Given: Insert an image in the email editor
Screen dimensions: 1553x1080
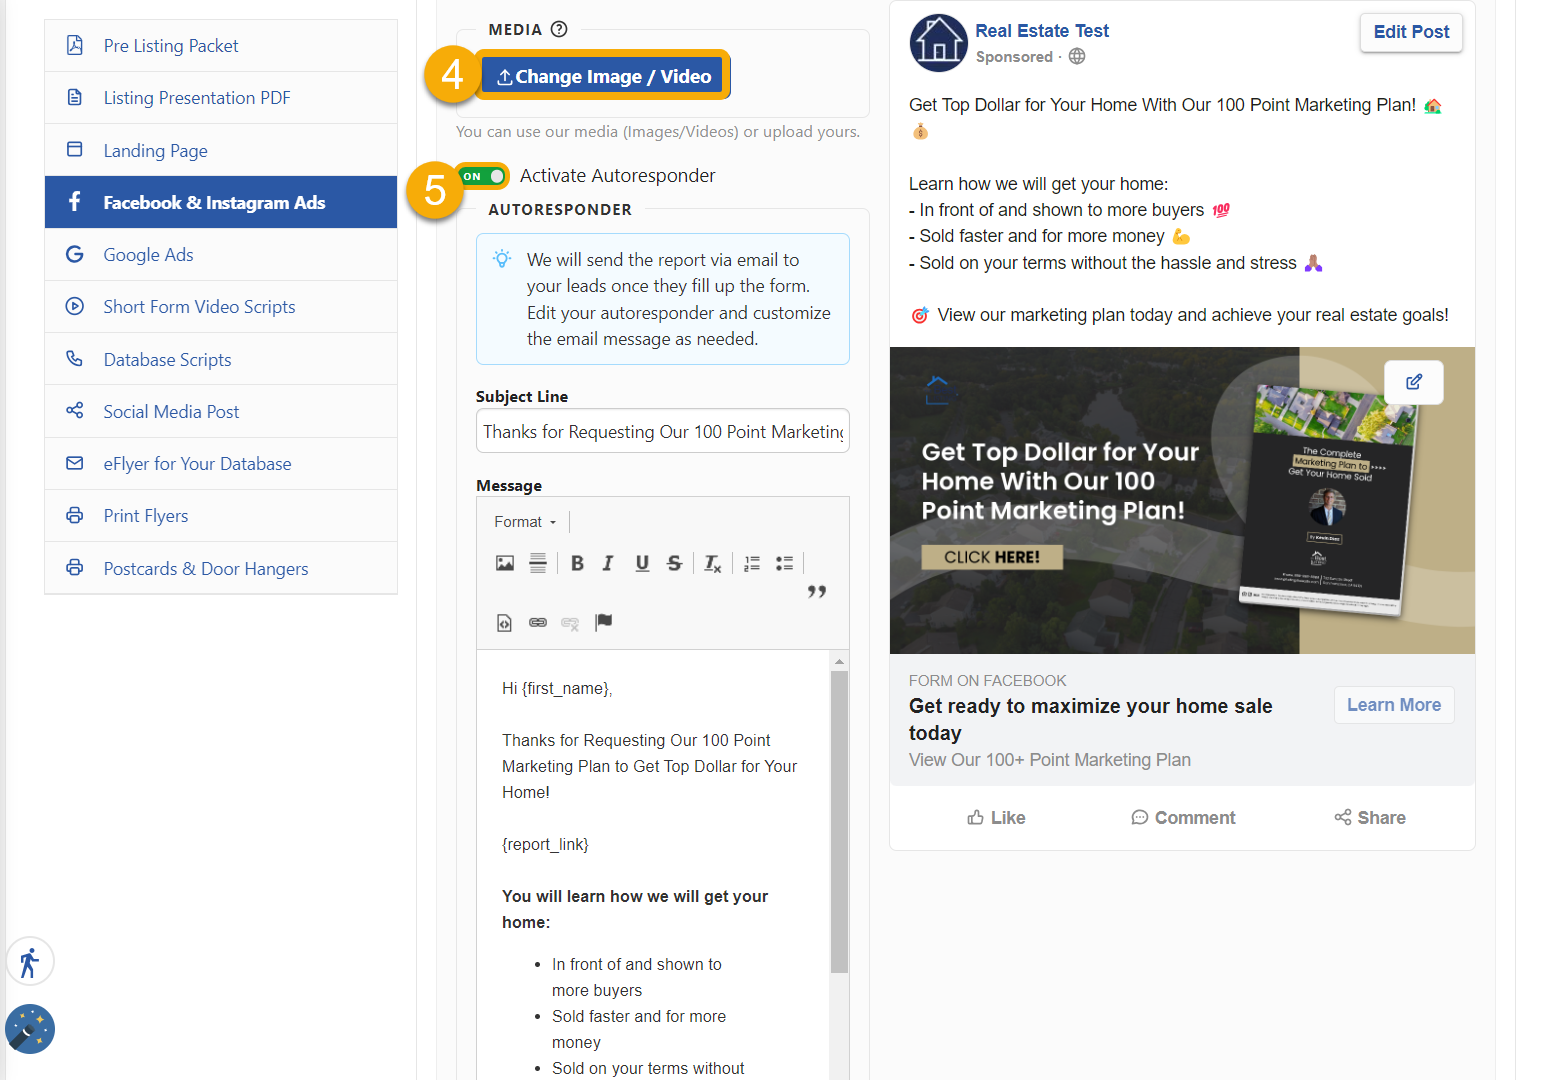Looking at the screenshot, I should (x=504, y=562).
